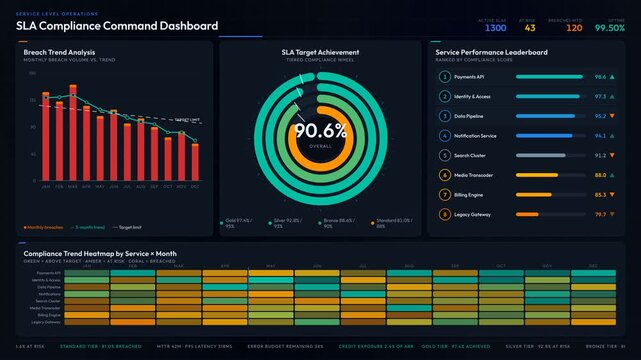The height and width of the screenshot is (360, 641).
Task: Click the Legacy Gateway compliance progress bar
Action: 550,214
